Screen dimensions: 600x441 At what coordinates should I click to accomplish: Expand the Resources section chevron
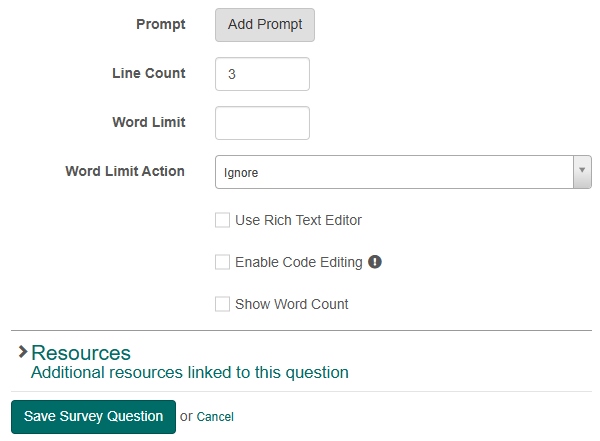pyautogui.click(x=23, y=352)
